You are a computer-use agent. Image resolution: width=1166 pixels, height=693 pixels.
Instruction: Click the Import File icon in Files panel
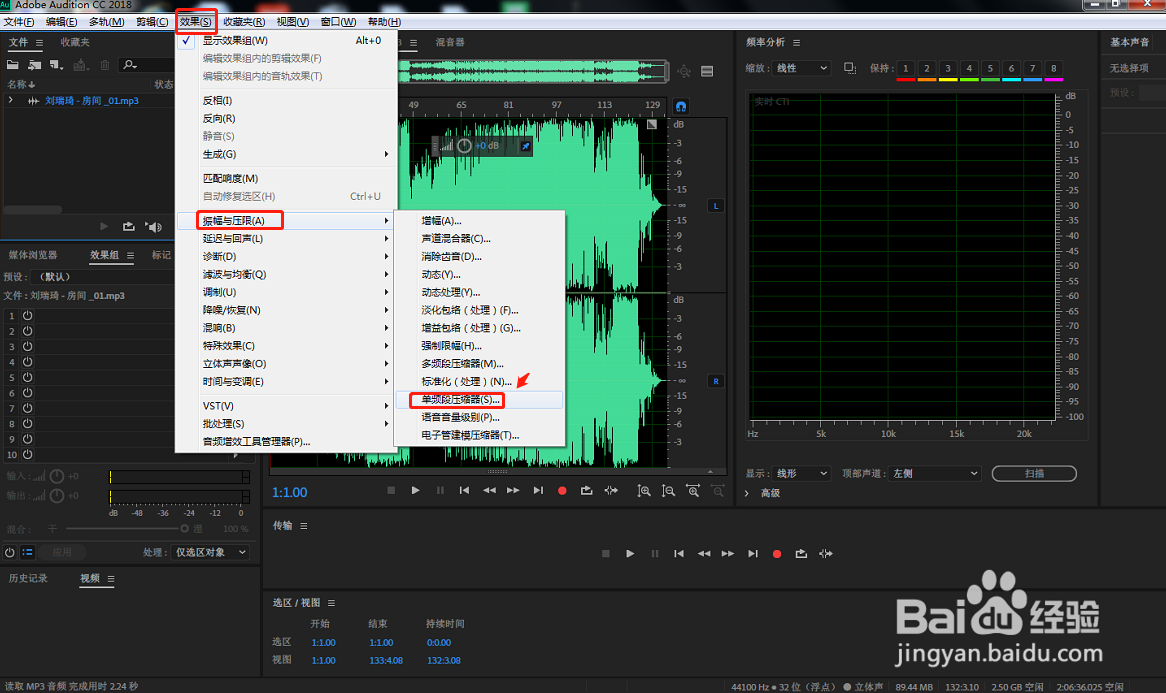(x=34, y=65)
